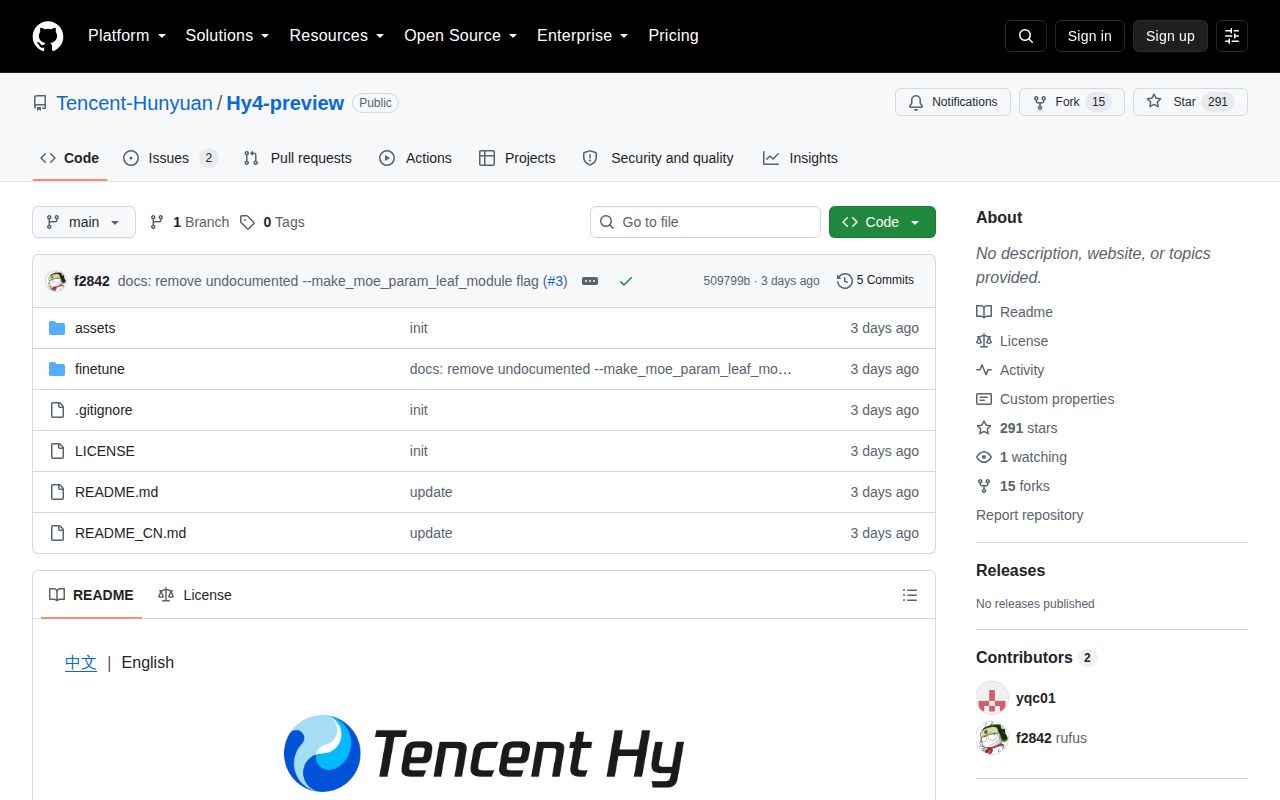Click the Sign in button

point(1089,36)
